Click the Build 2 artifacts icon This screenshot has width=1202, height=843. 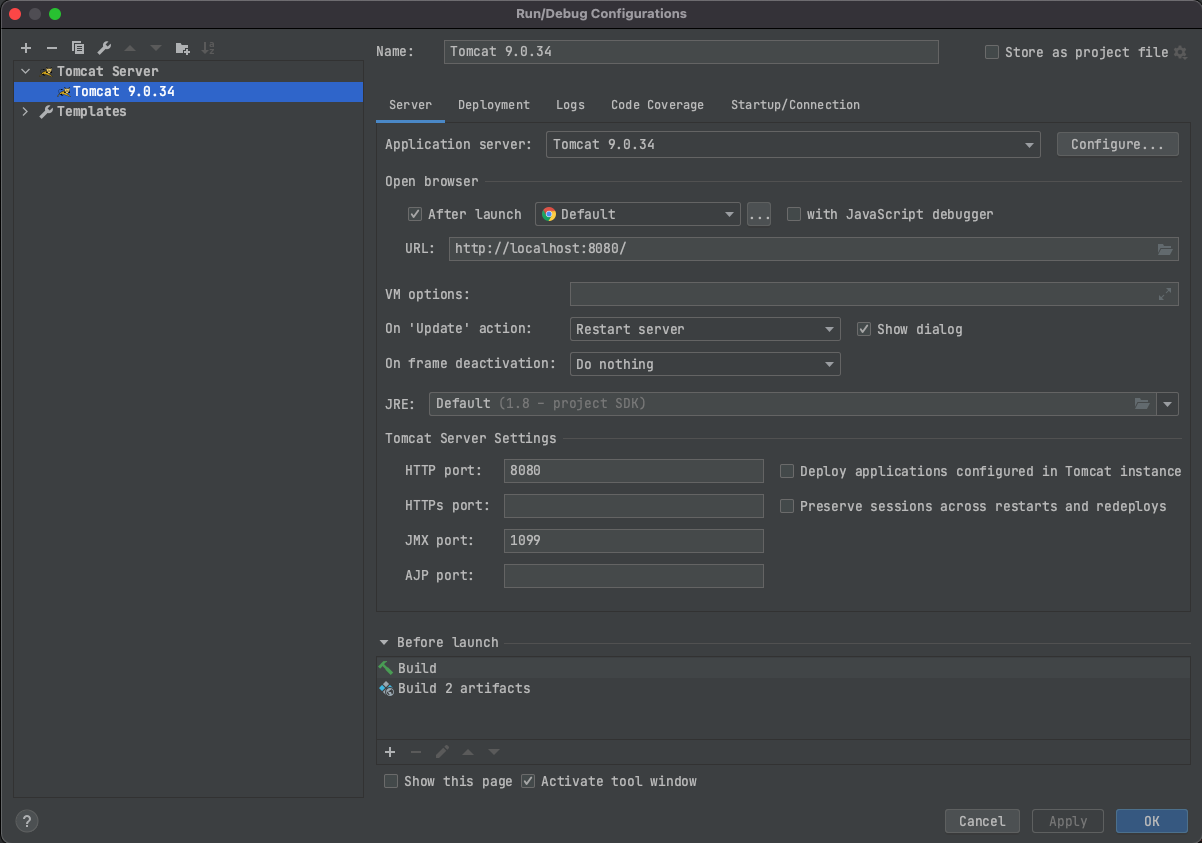tap(386, 688)
